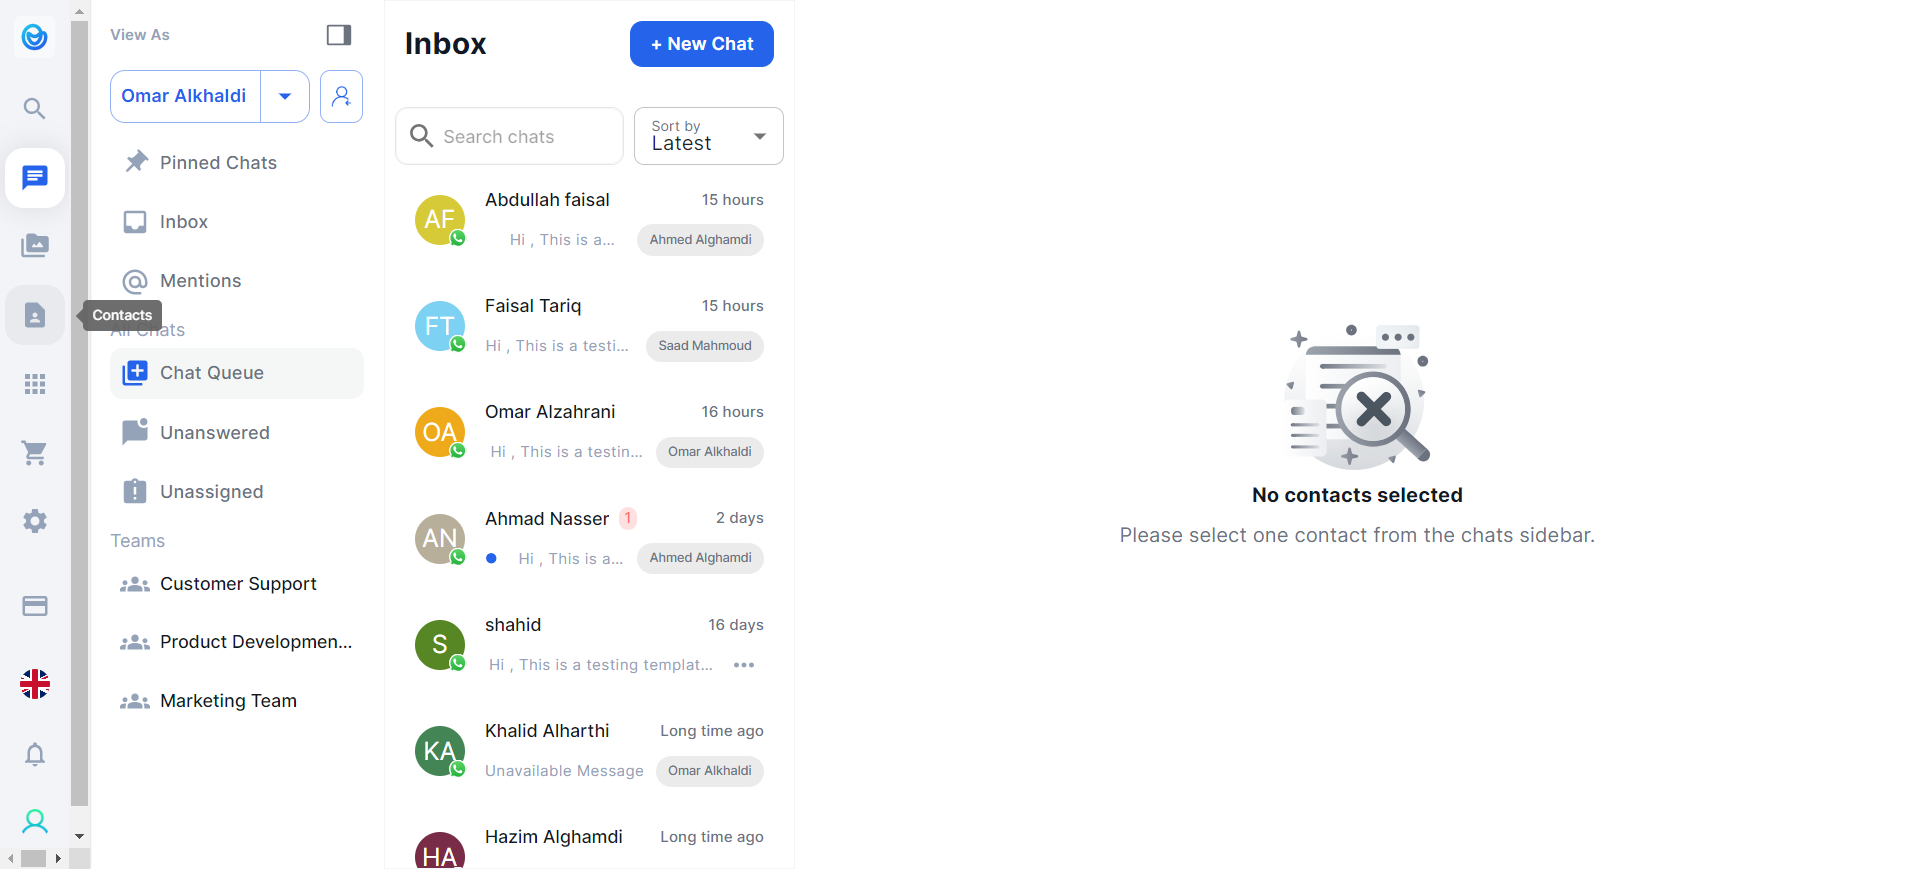Viewport: 1920px width, 869px height.
Task: Open settings gear in left rail
Action: [35, 521]
